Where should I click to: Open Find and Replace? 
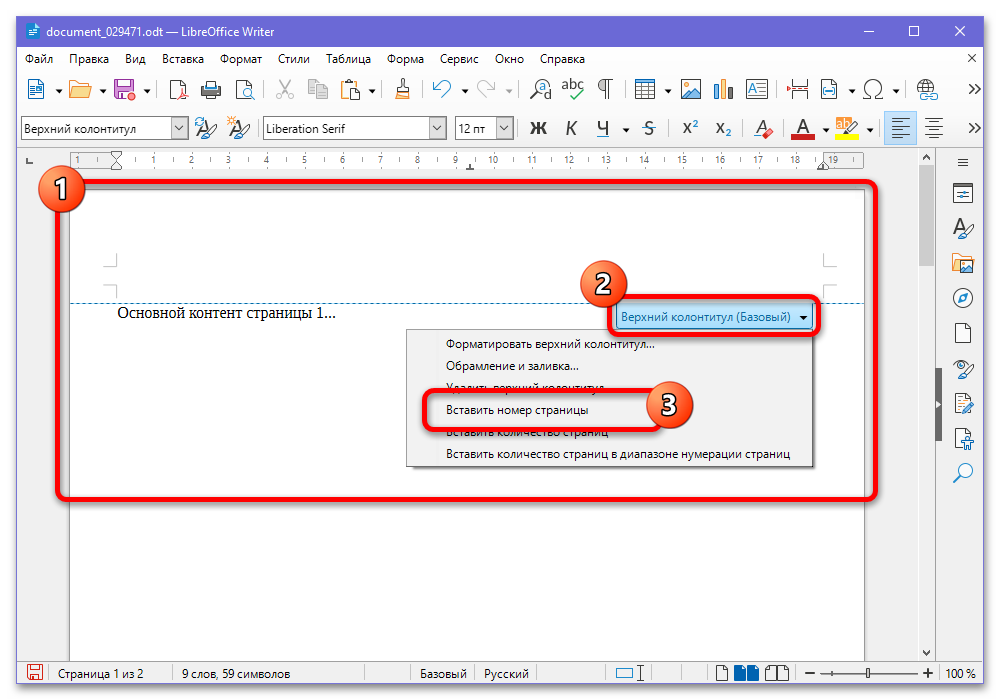(x=541, y=90)
